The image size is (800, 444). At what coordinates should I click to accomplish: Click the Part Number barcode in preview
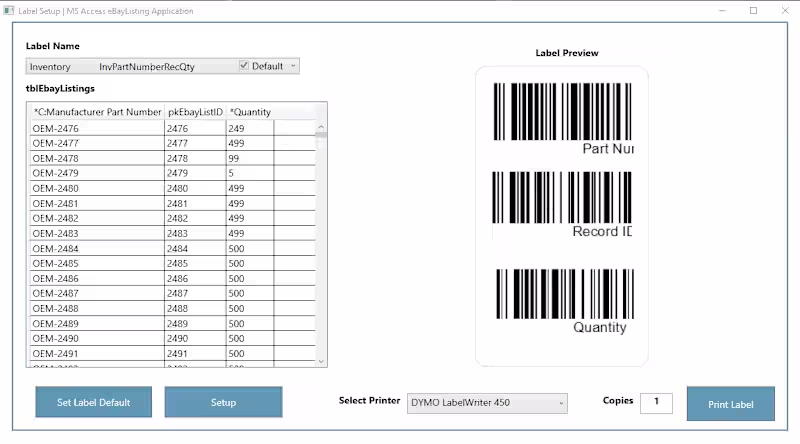pos(562,111)
